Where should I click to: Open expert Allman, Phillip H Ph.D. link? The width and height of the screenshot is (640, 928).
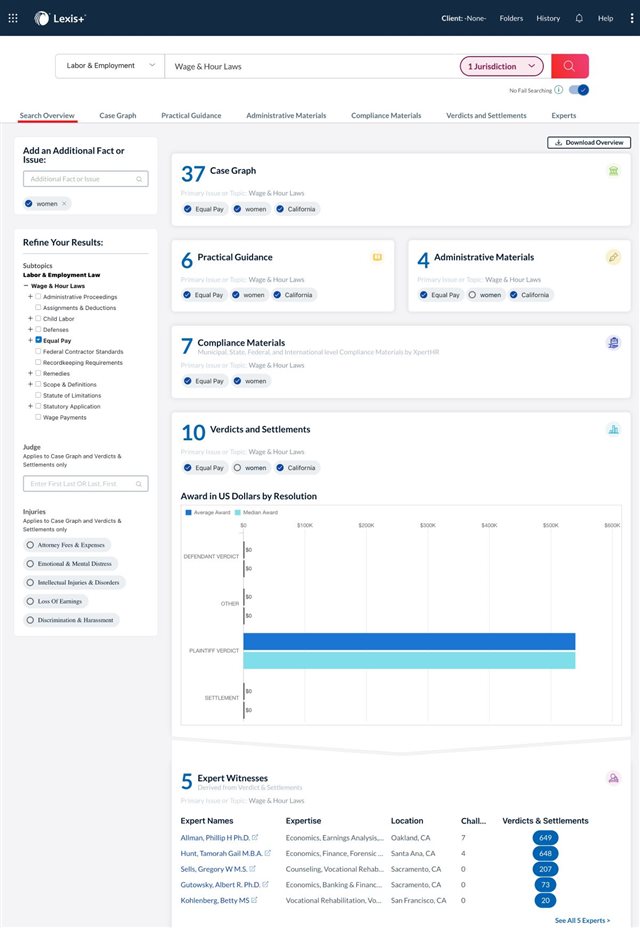click(x=215, y=837)
